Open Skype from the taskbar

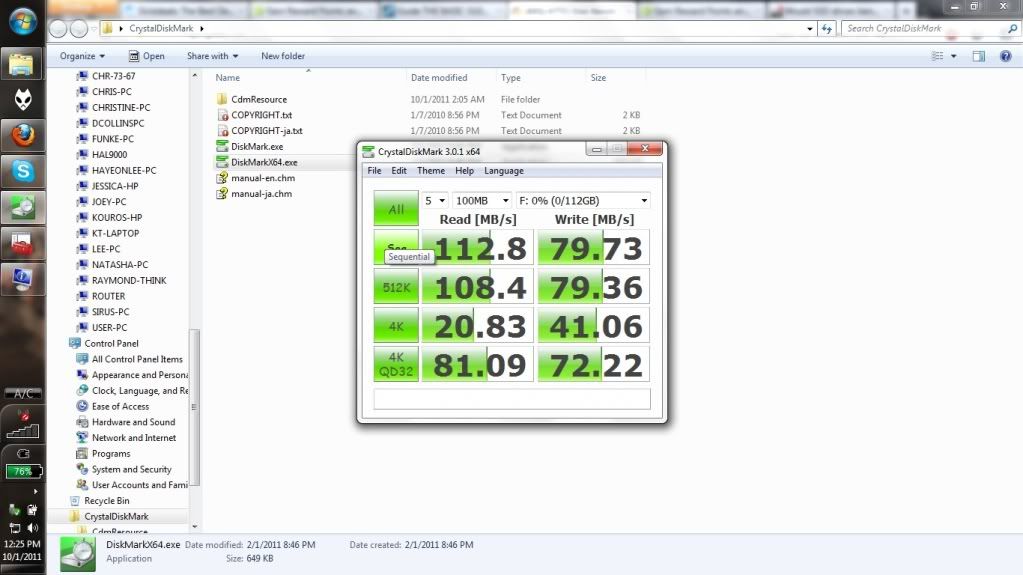tap(23, 171)
